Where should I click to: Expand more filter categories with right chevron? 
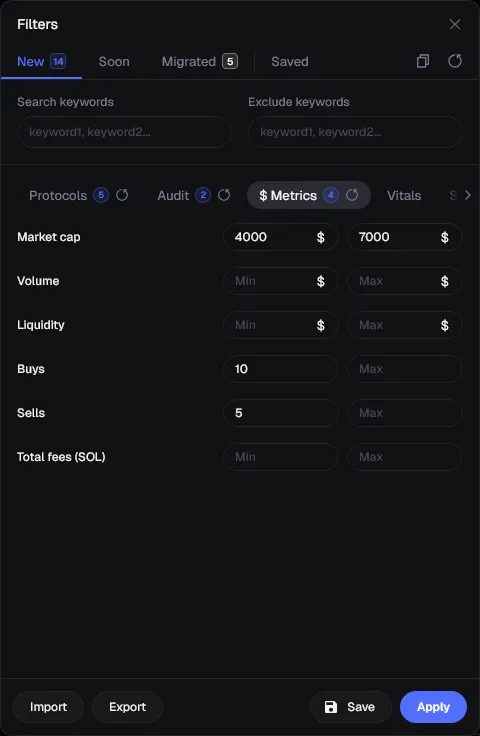467,195
